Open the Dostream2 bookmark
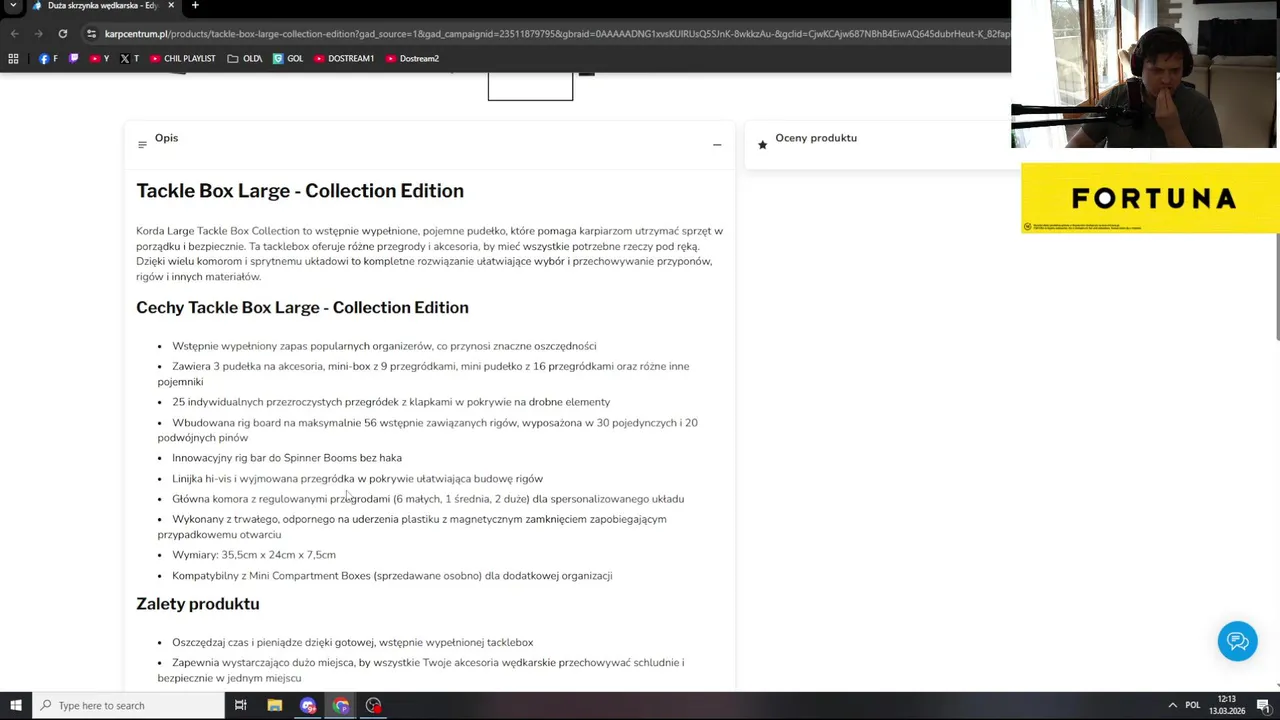This screenshot has height=720, width=1280. point(412,59)
